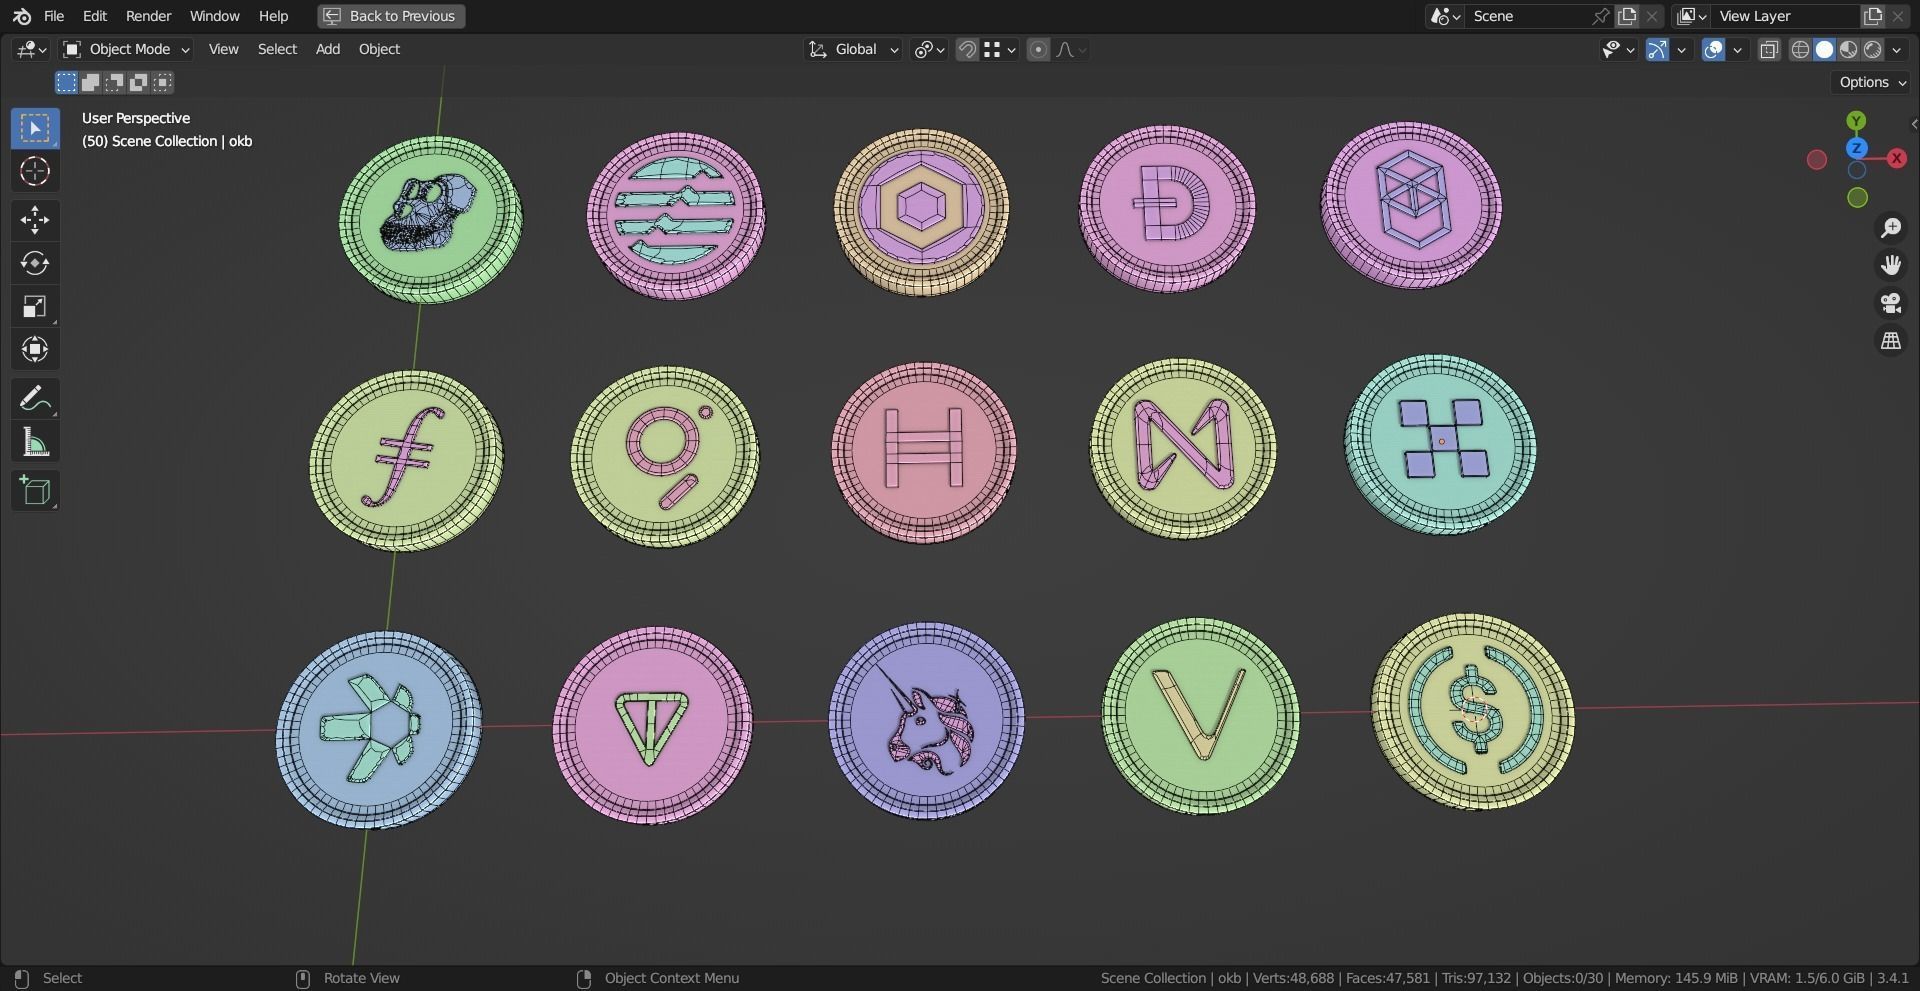Set selection mode to new selection
The image size is (1920, 991).
[66, 82]
